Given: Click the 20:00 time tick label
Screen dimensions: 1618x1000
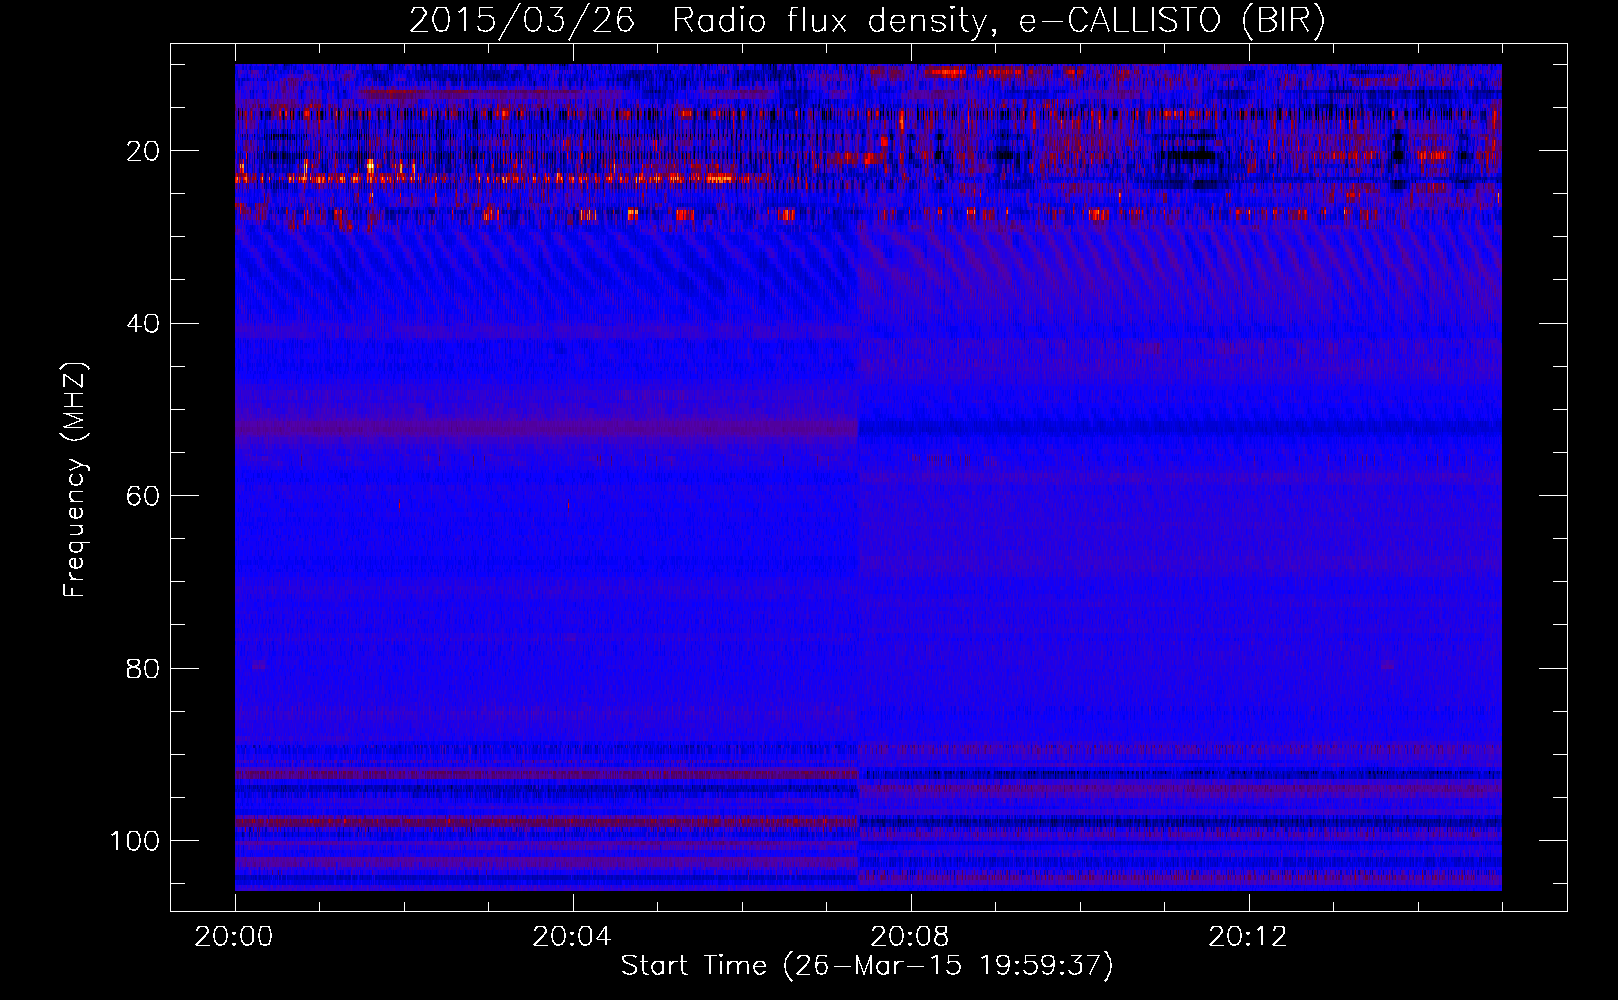Looking at the screenshot, I should (x=235, y=937).
